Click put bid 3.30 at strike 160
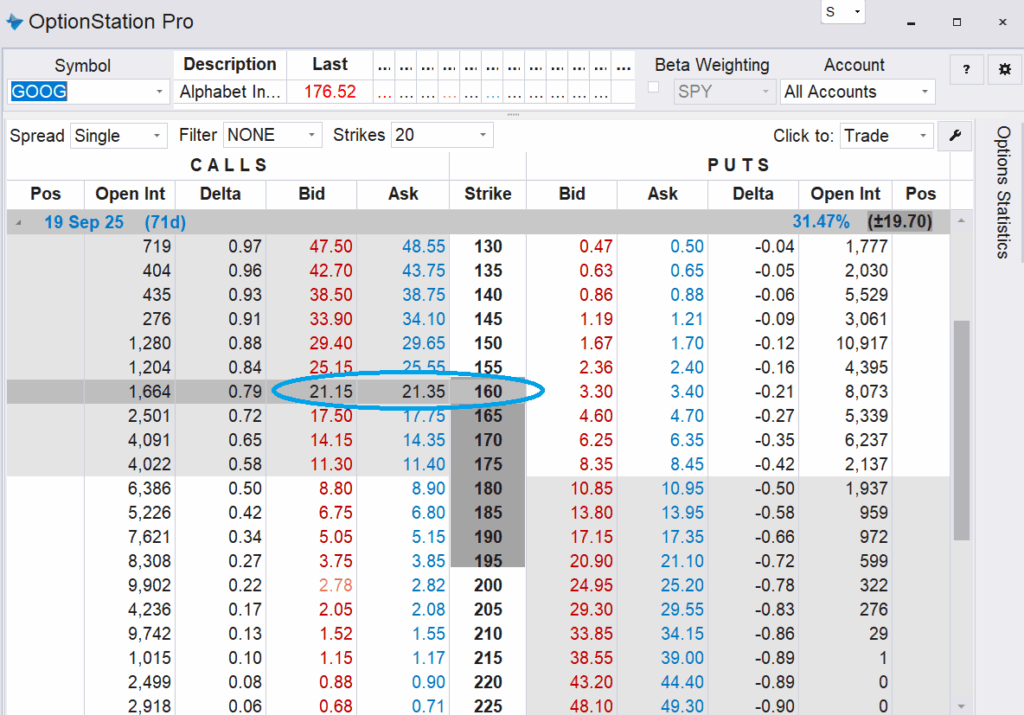1024x715 pixels. click(x=596, y=392)
